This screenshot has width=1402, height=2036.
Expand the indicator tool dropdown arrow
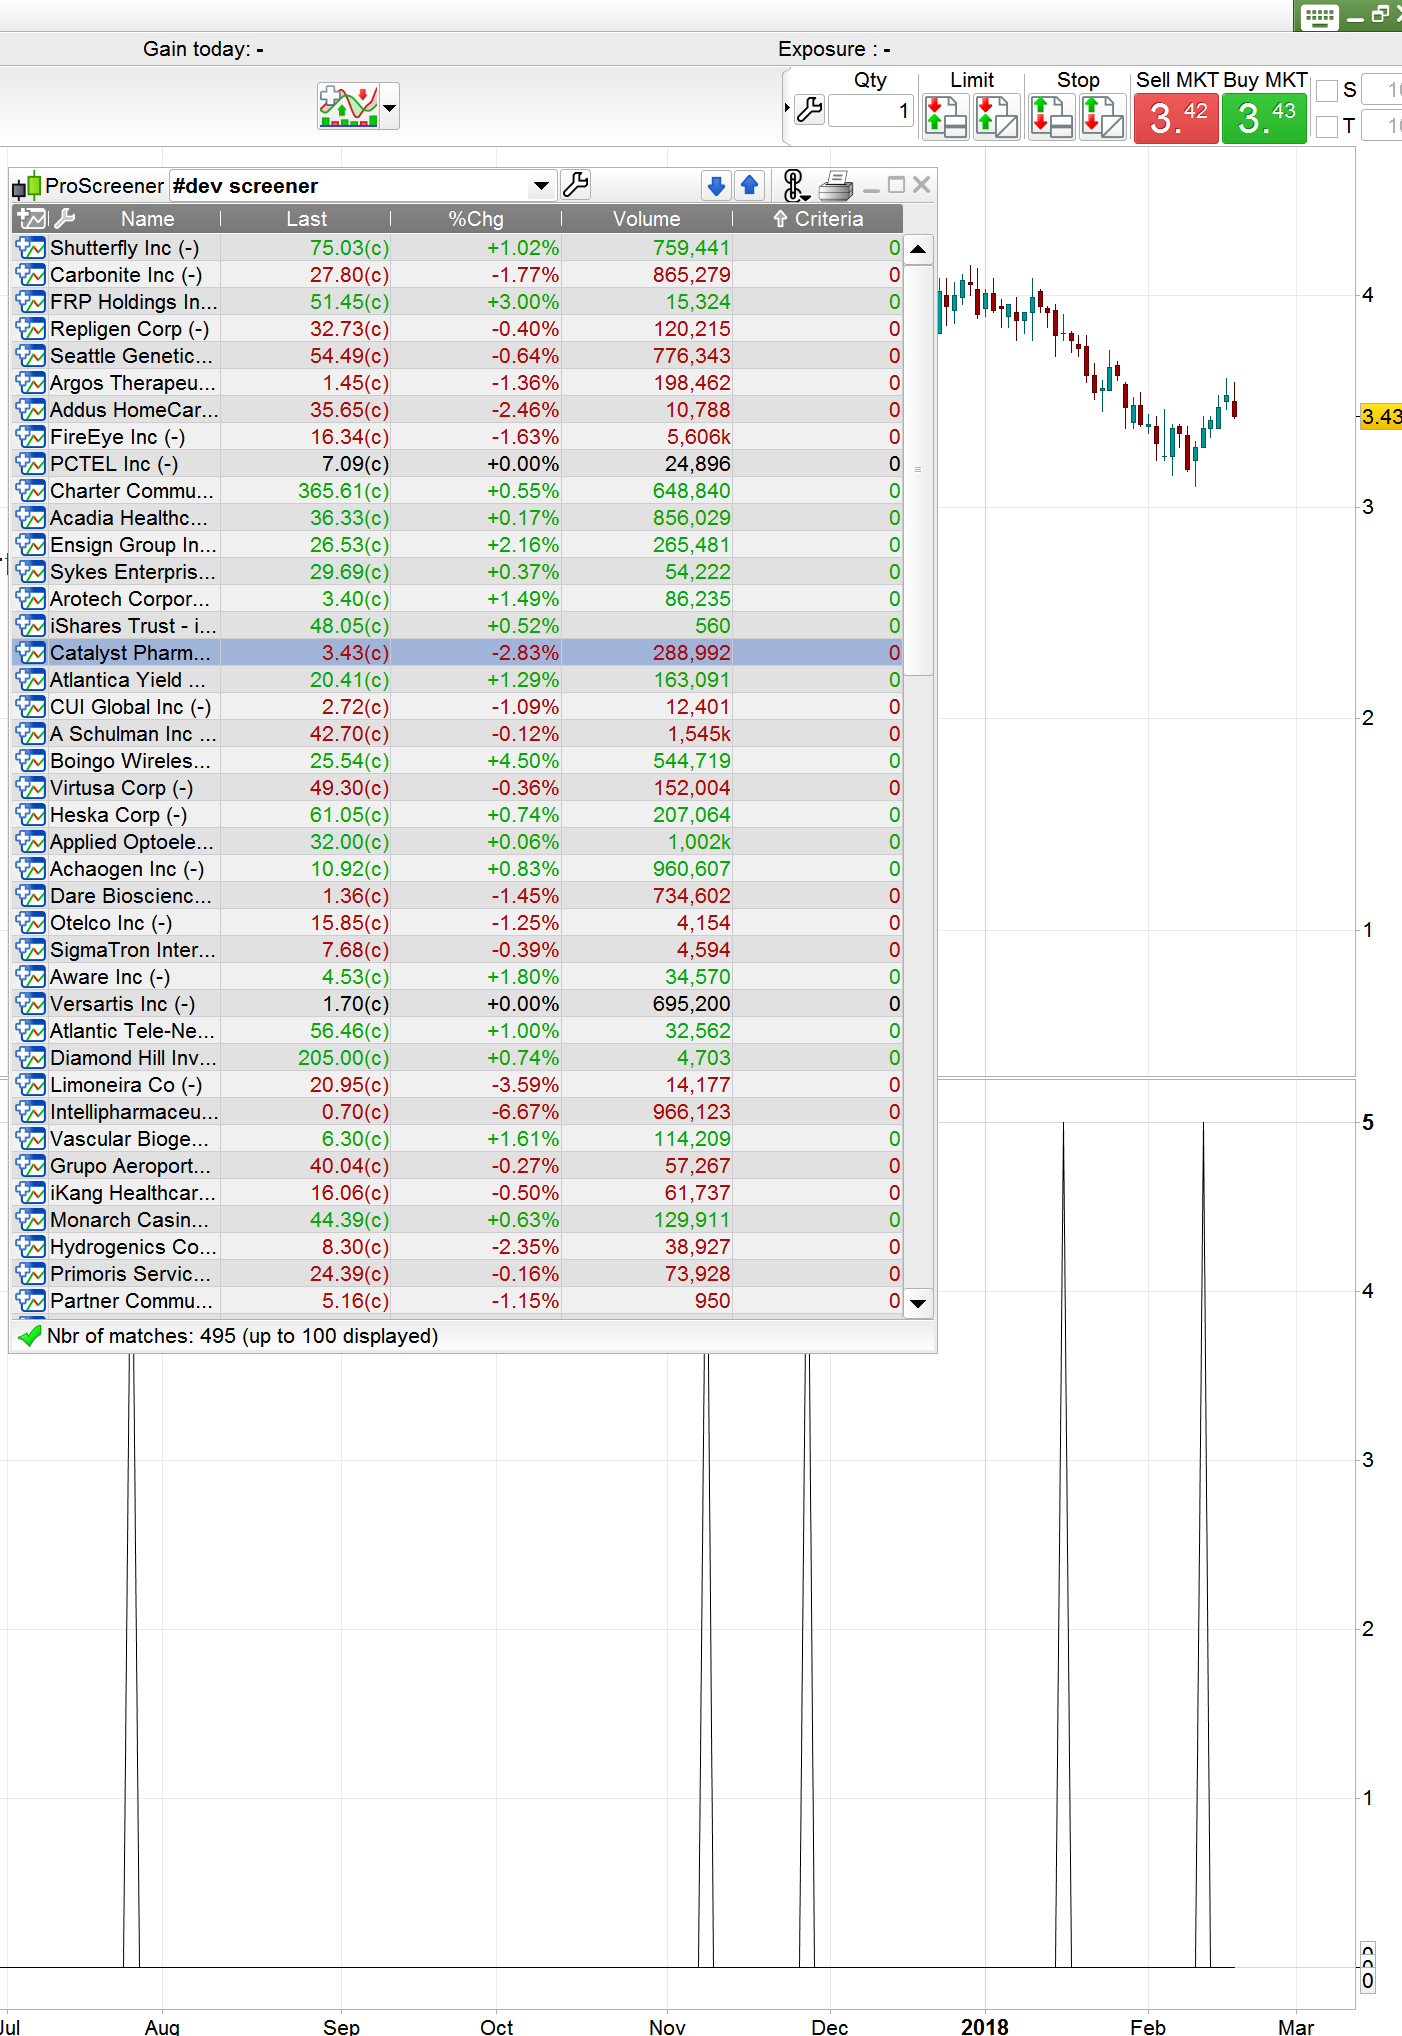[x=390, y=107]
